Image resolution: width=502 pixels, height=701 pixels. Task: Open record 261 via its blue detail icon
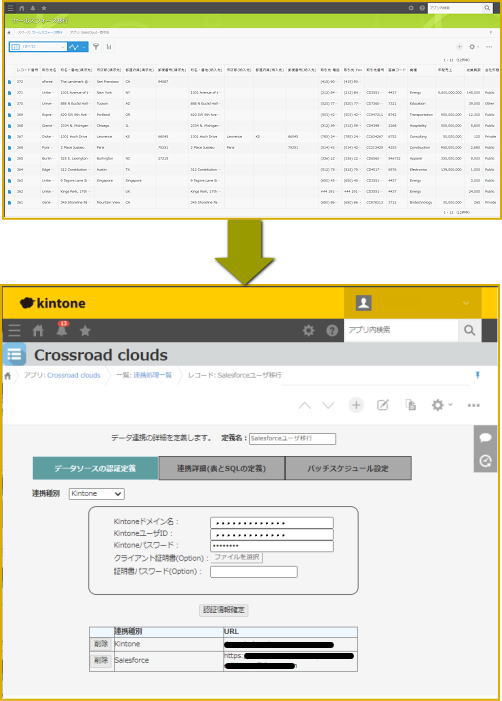9,203
